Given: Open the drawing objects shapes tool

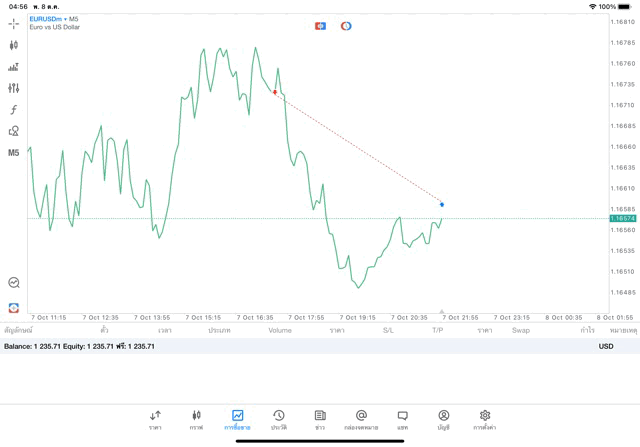Looking at the screenshot, I should [x=13, y=131].
